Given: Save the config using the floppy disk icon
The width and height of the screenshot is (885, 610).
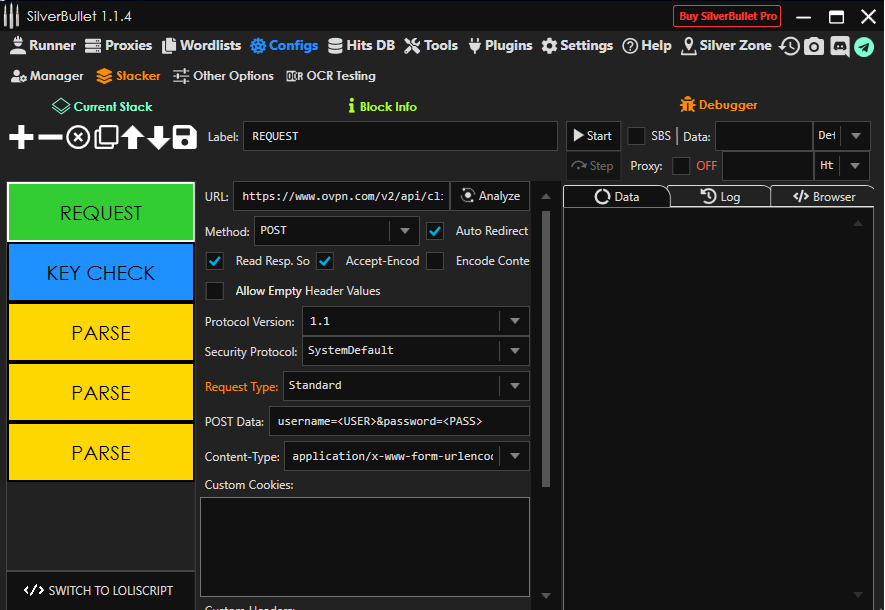Looking at the screenshot, I should [x=184, y=138].
